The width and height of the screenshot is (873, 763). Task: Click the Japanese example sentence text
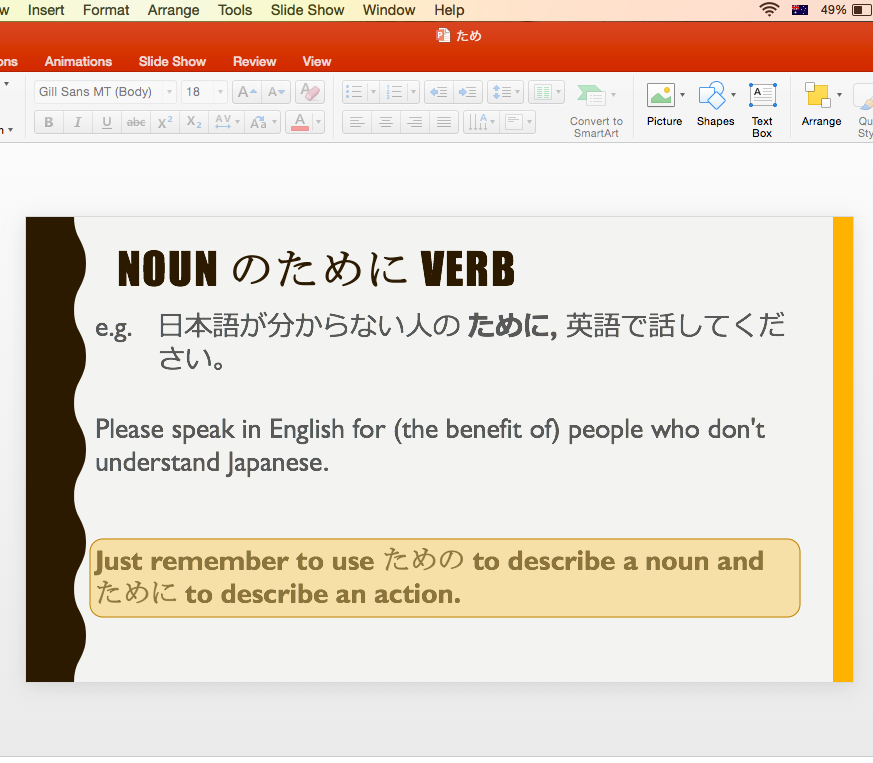pyautogui.click(x=472, y=341)
